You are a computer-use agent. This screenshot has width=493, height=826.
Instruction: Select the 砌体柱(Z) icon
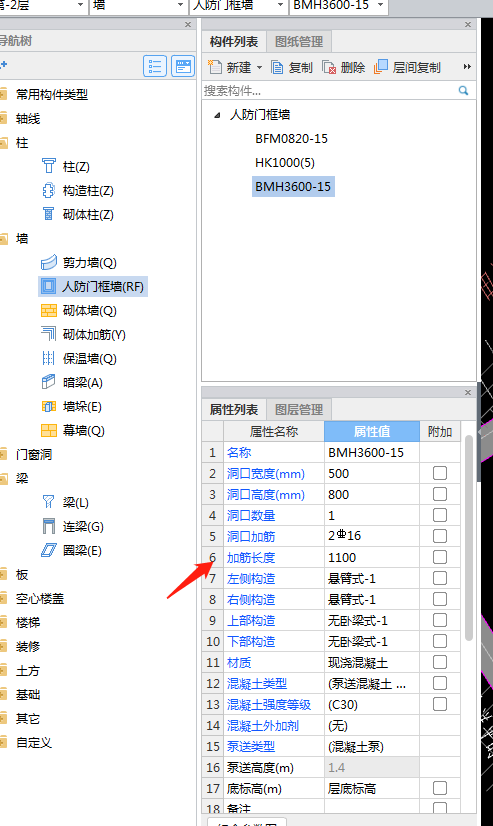(x=48, y=214)
